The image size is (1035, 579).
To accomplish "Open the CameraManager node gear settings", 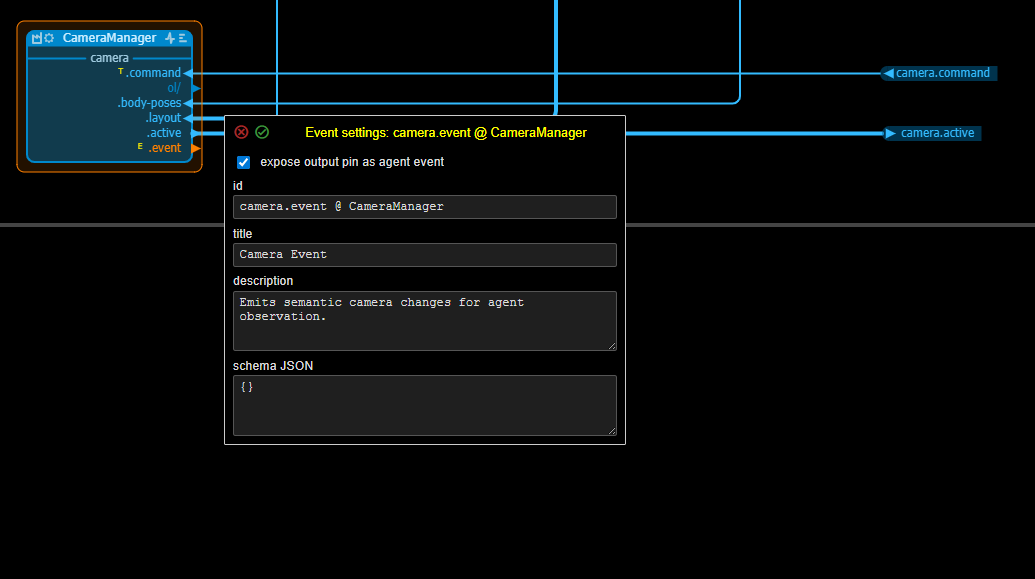I will tap(49, 38).
